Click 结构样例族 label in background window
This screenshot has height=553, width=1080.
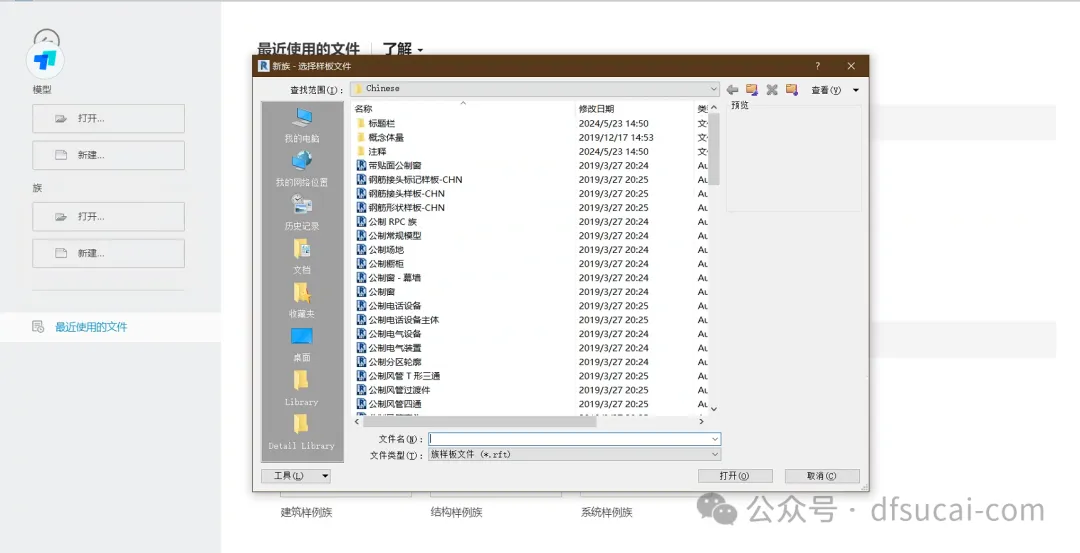(x=457, y=512)
